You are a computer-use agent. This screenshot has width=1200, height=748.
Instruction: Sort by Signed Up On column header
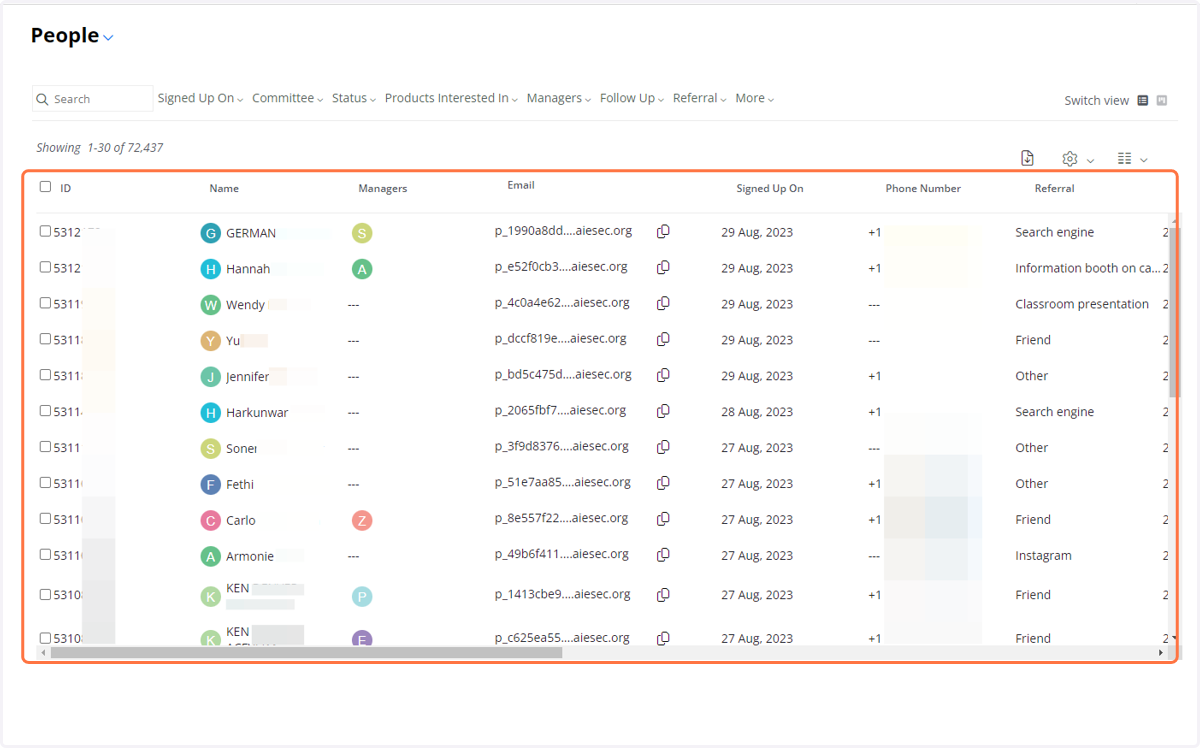(x=770, y=188)
